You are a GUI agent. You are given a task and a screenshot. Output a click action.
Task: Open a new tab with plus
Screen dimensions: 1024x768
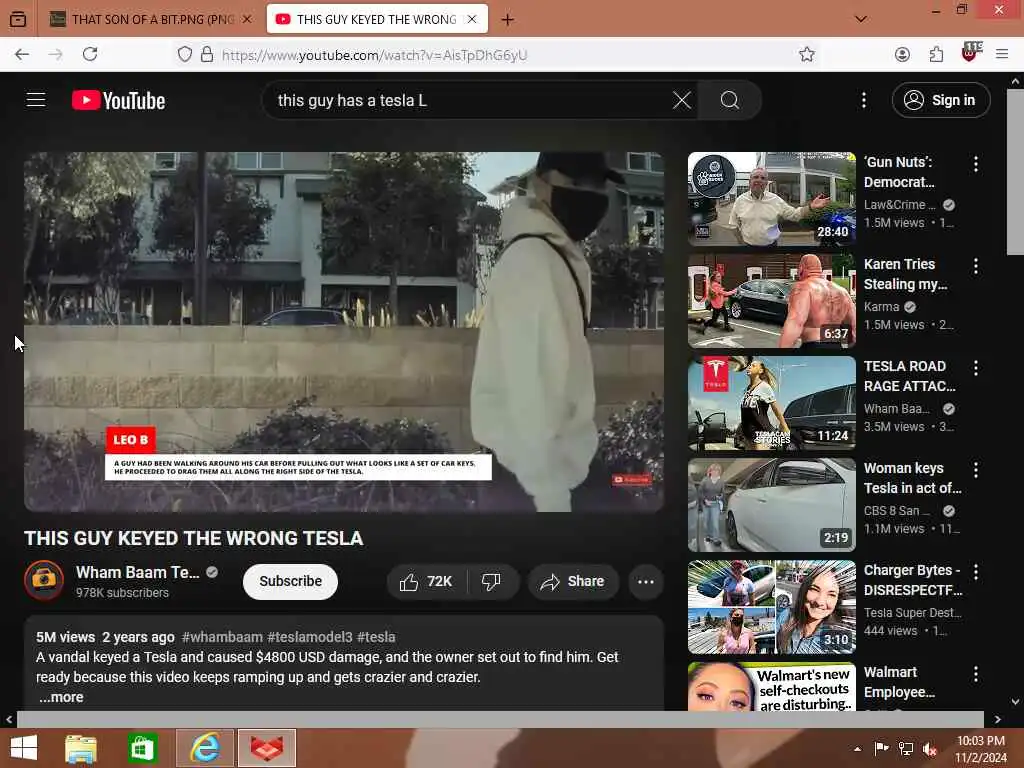click(x=507, y=20)
